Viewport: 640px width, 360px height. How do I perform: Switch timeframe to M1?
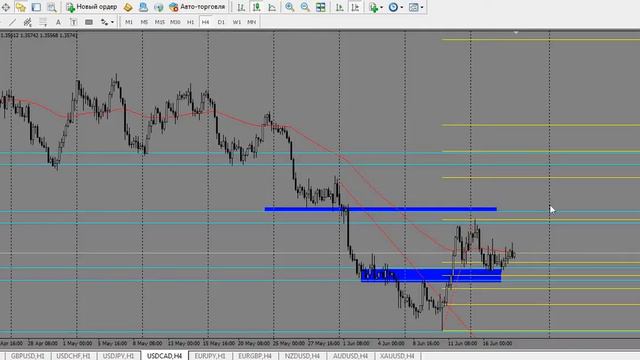[x=129, y=22]
